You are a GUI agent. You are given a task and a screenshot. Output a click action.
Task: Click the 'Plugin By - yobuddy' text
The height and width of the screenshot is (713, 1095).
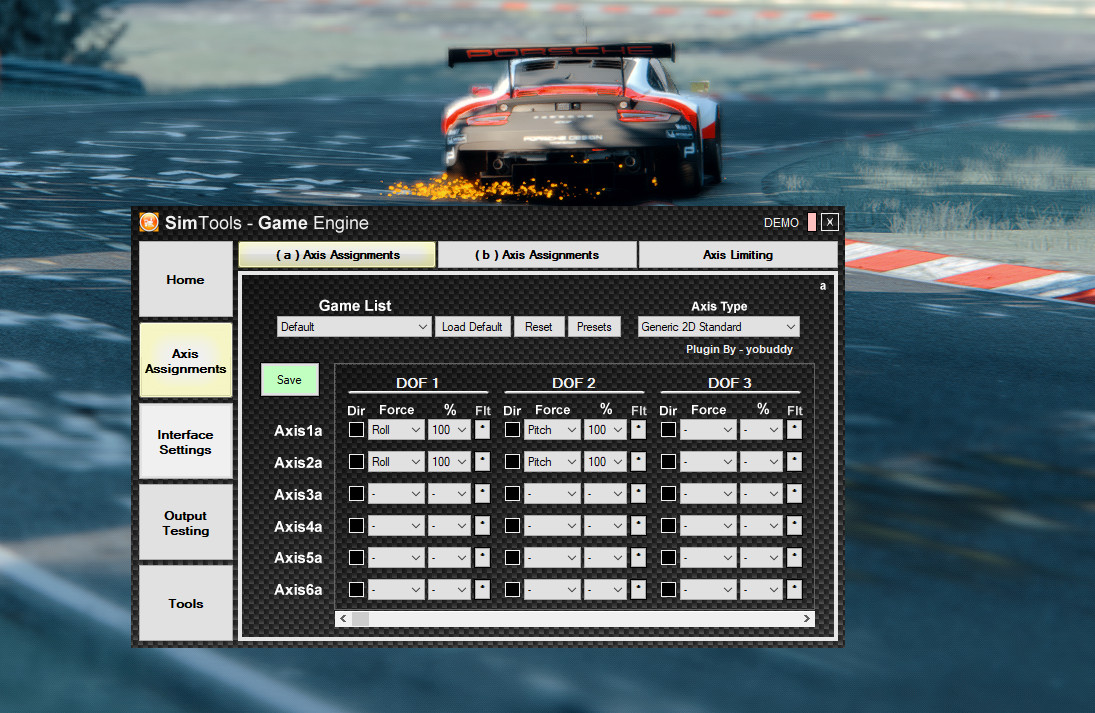pyautogui.click(x=739, y=349)
